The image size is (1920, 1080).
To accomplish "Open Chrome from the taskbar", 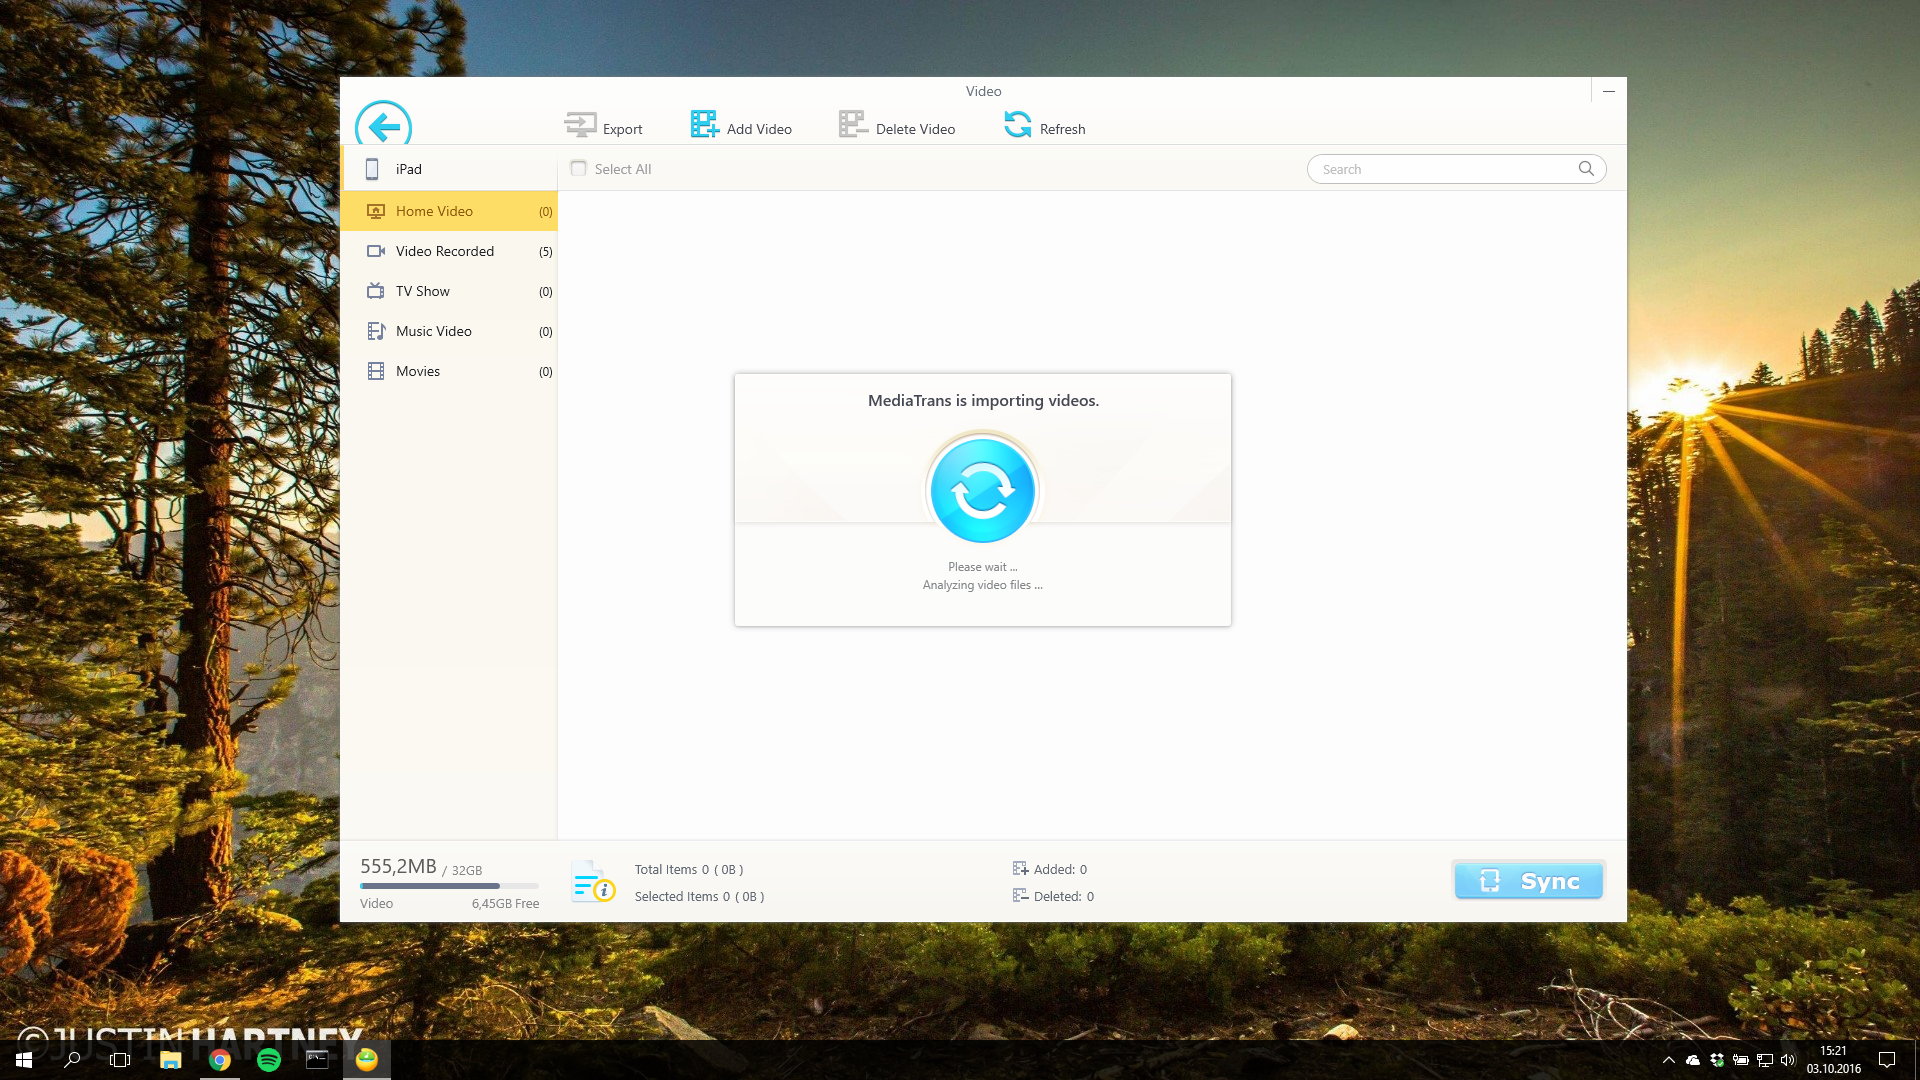I will (220, 1060).
